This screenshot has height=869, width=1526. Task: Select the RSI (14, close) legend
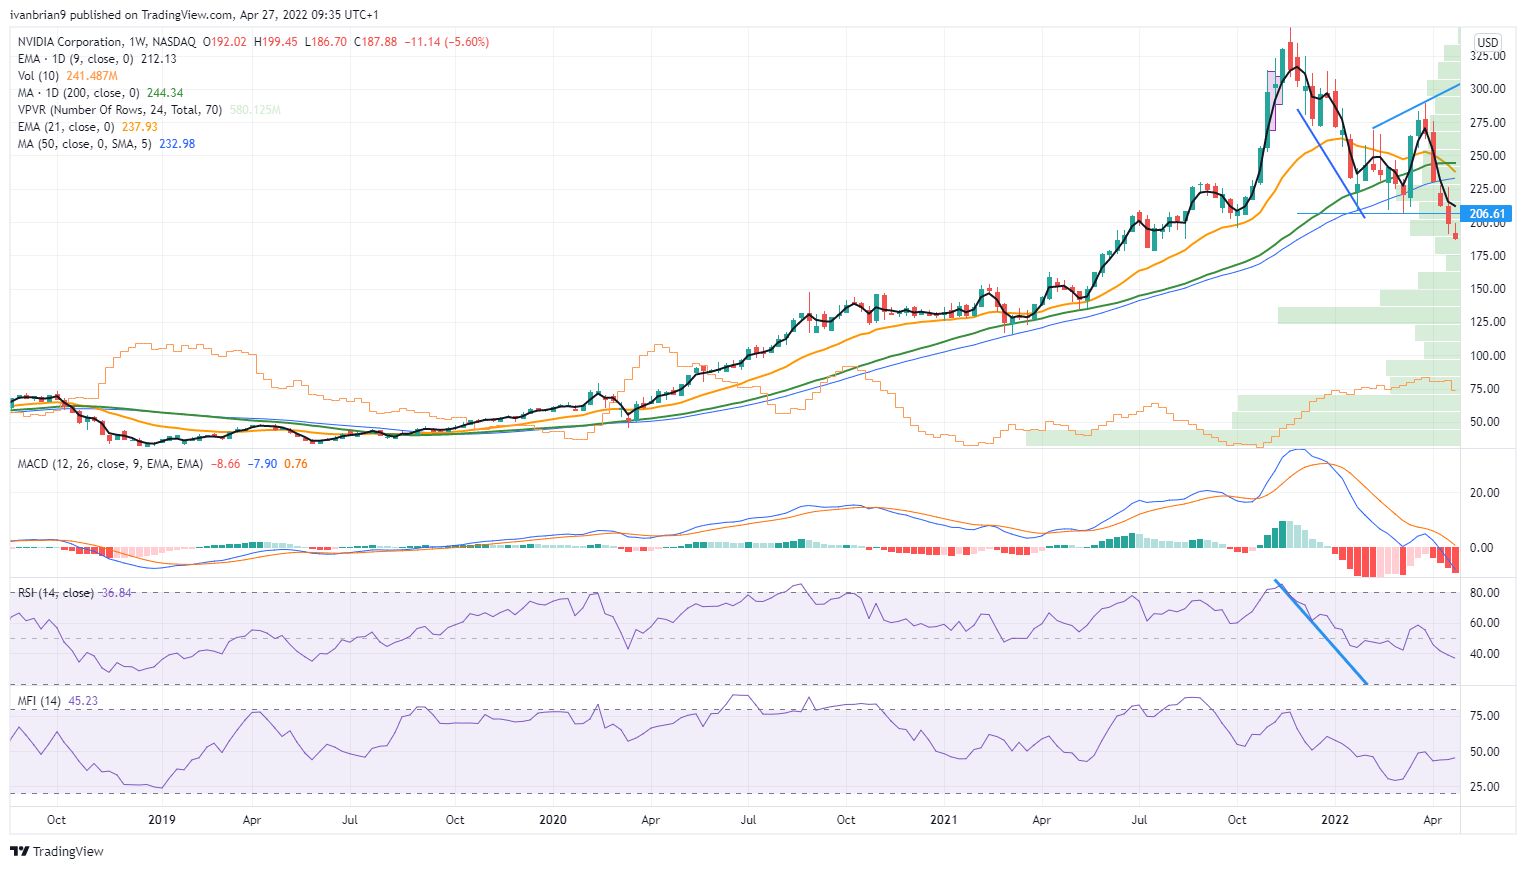[x=56, y=593]
